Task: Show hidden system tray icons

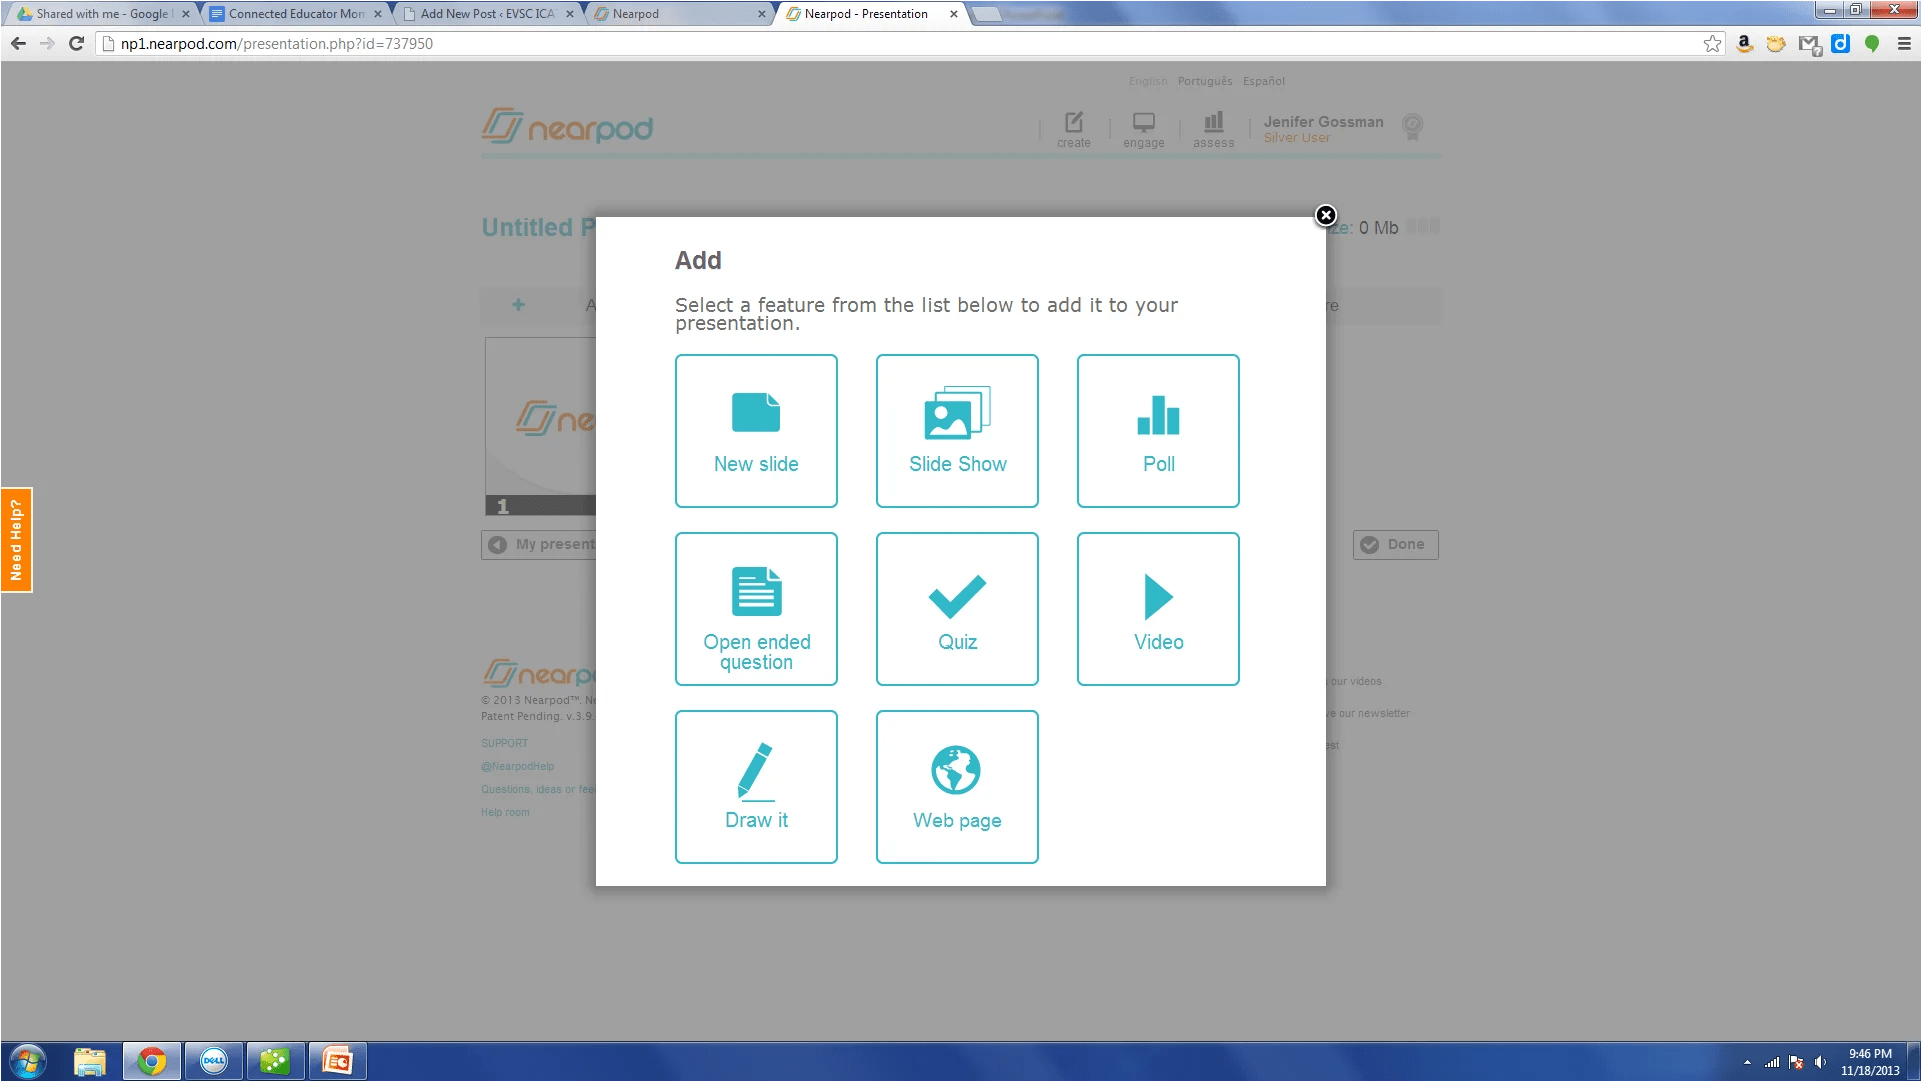Action: (x=1747, y=1062)
